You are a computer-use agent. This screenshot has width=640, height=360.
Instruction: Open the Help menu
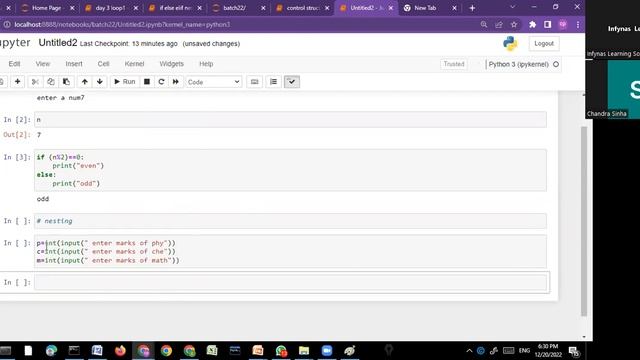[206, 64]
